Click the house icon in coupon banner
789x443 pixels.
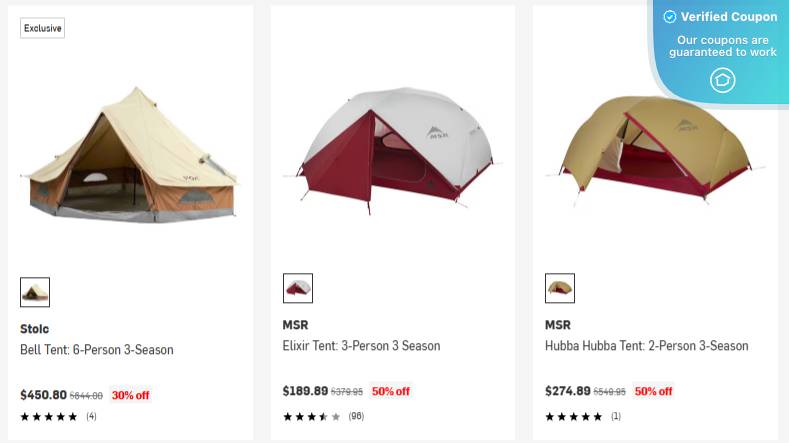[723, 80]
